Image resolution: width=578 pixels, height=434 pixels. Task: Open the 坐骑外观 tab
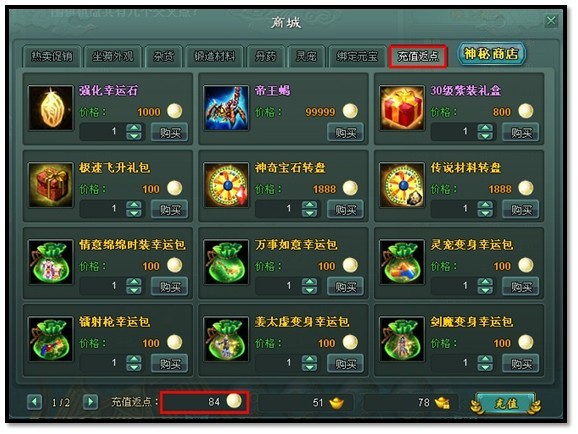pyautogui.click(x=113, y=56)
